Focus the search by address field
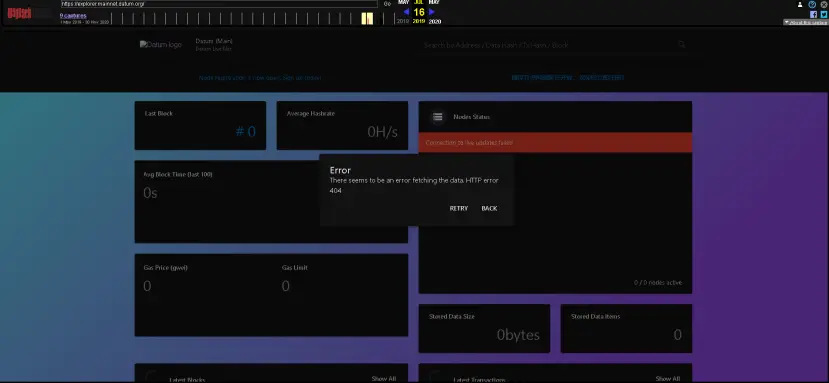Image resolution: width=829 pixels, height=383 pixels. point(549,45)
